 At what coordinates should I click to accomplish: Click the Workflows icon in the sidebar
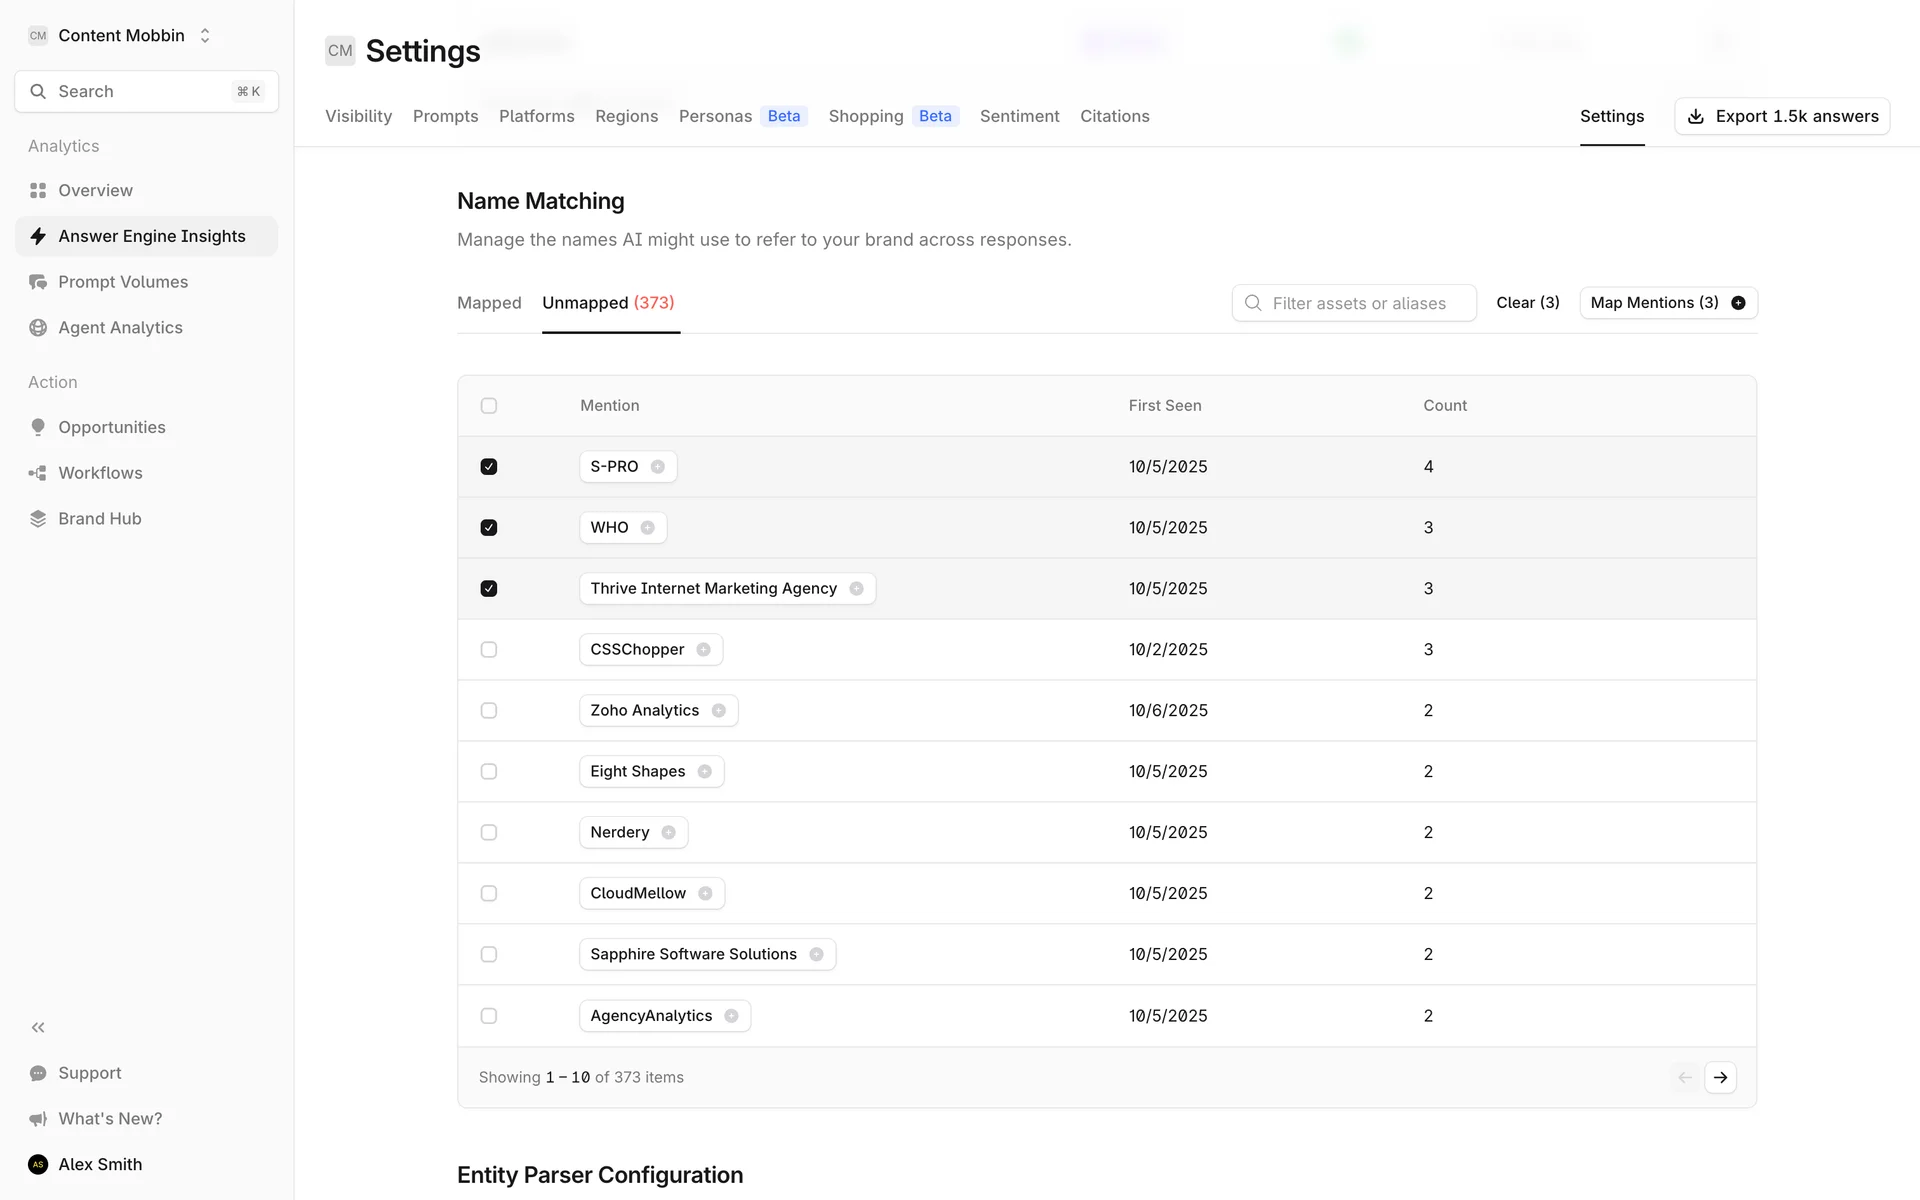tap(38, 473)
